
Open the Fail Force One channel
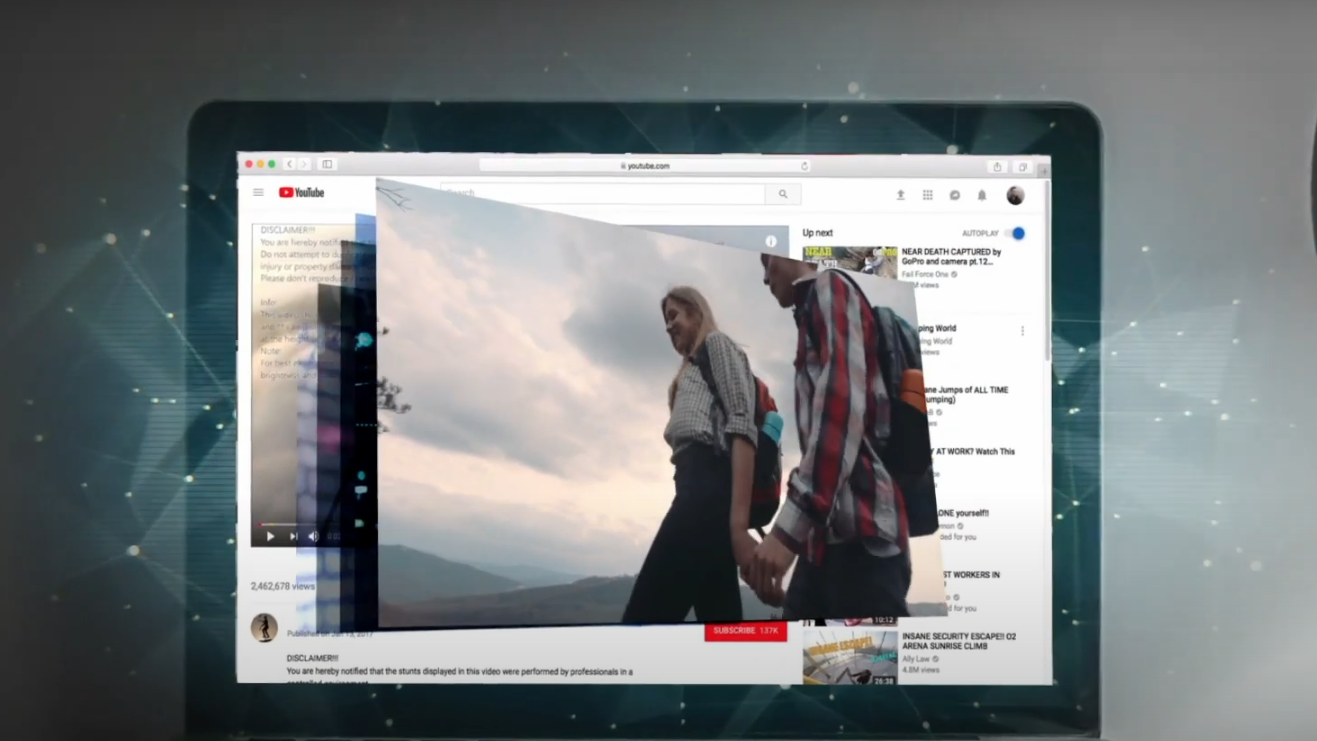(x=925, y=274)
